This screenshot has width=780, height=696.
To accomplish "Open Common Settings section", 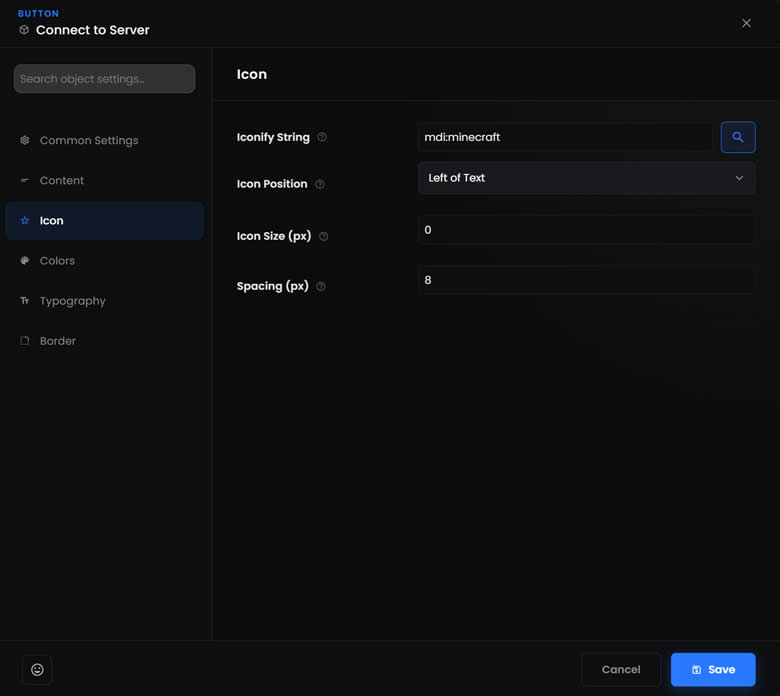I will pos(104,140).
